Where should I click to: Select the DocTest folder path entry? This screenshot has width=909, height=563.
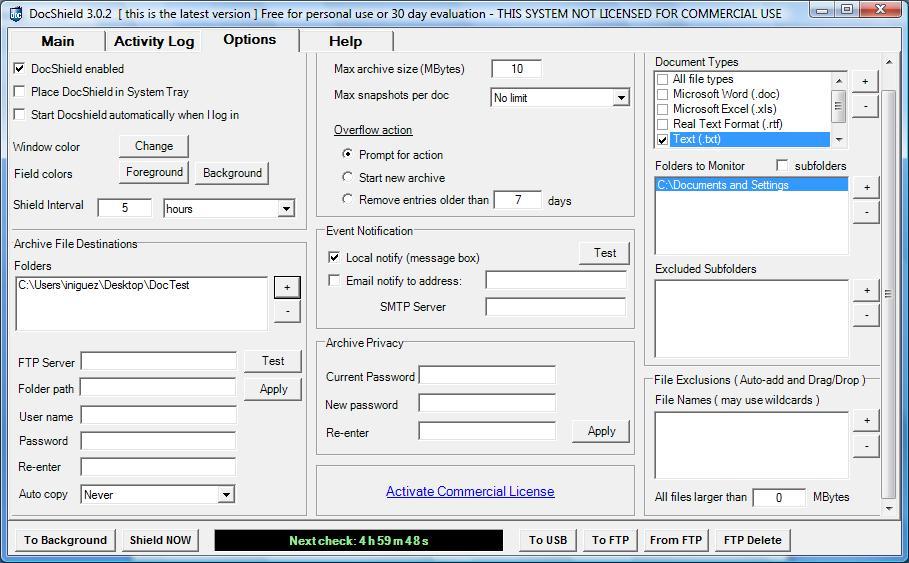click(x=104, y=285)
